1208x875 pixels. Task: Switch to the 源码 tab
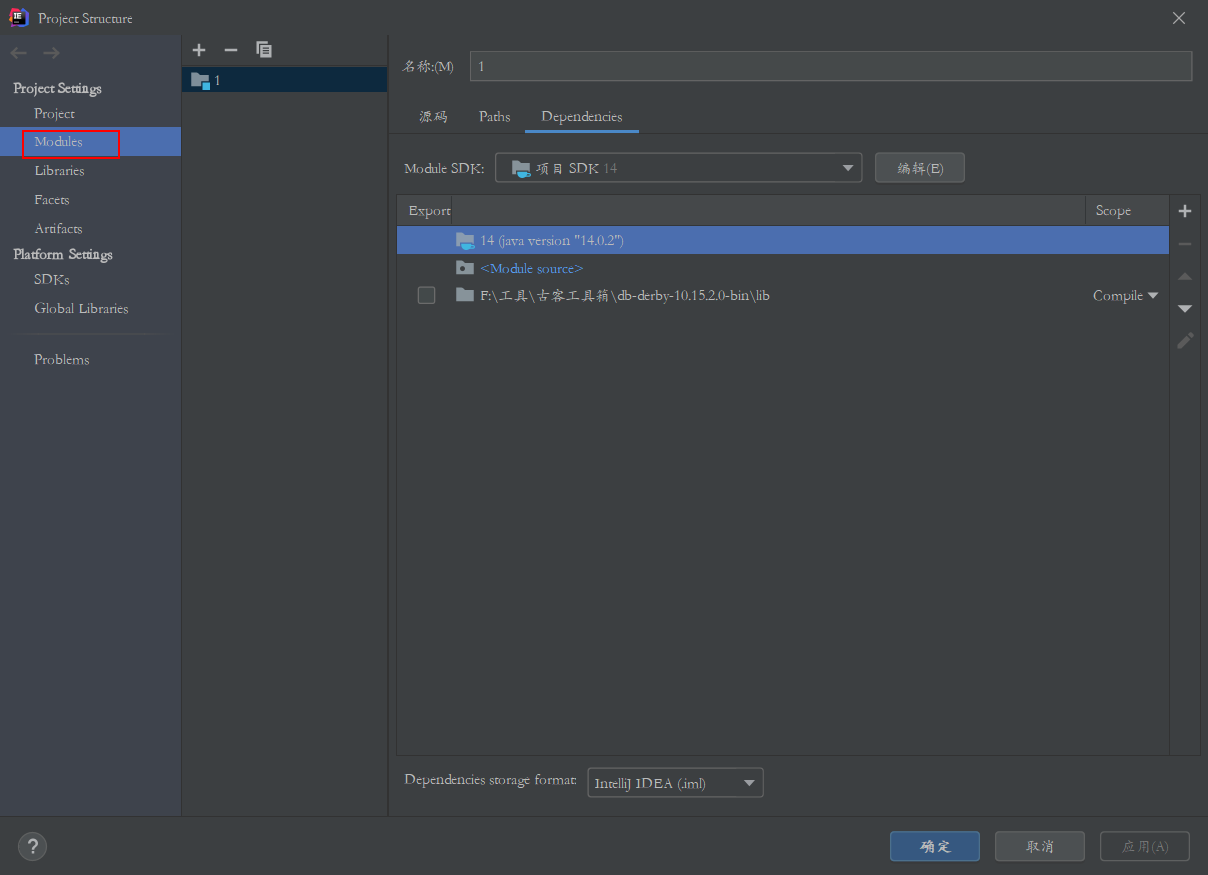433,117
